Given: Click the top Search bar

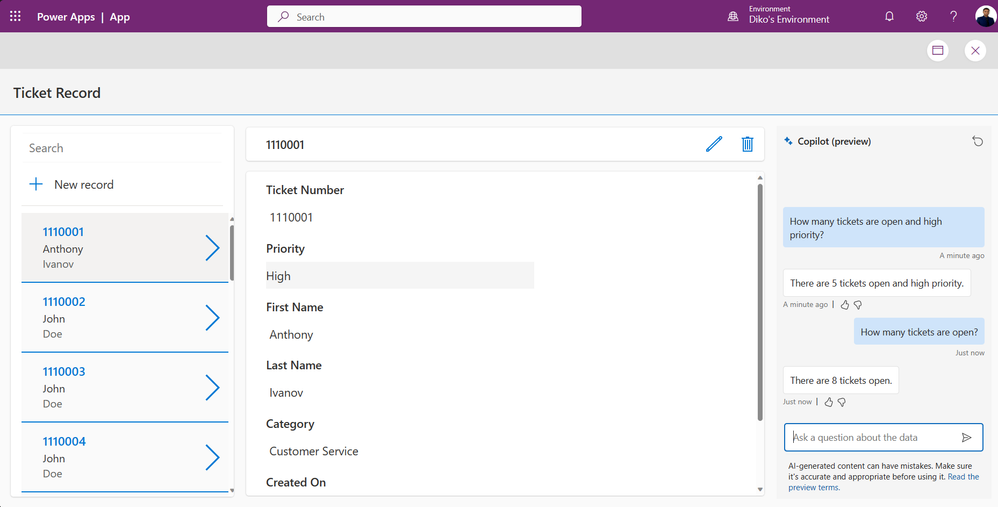Looking at the screenshot, I should 424,17.
